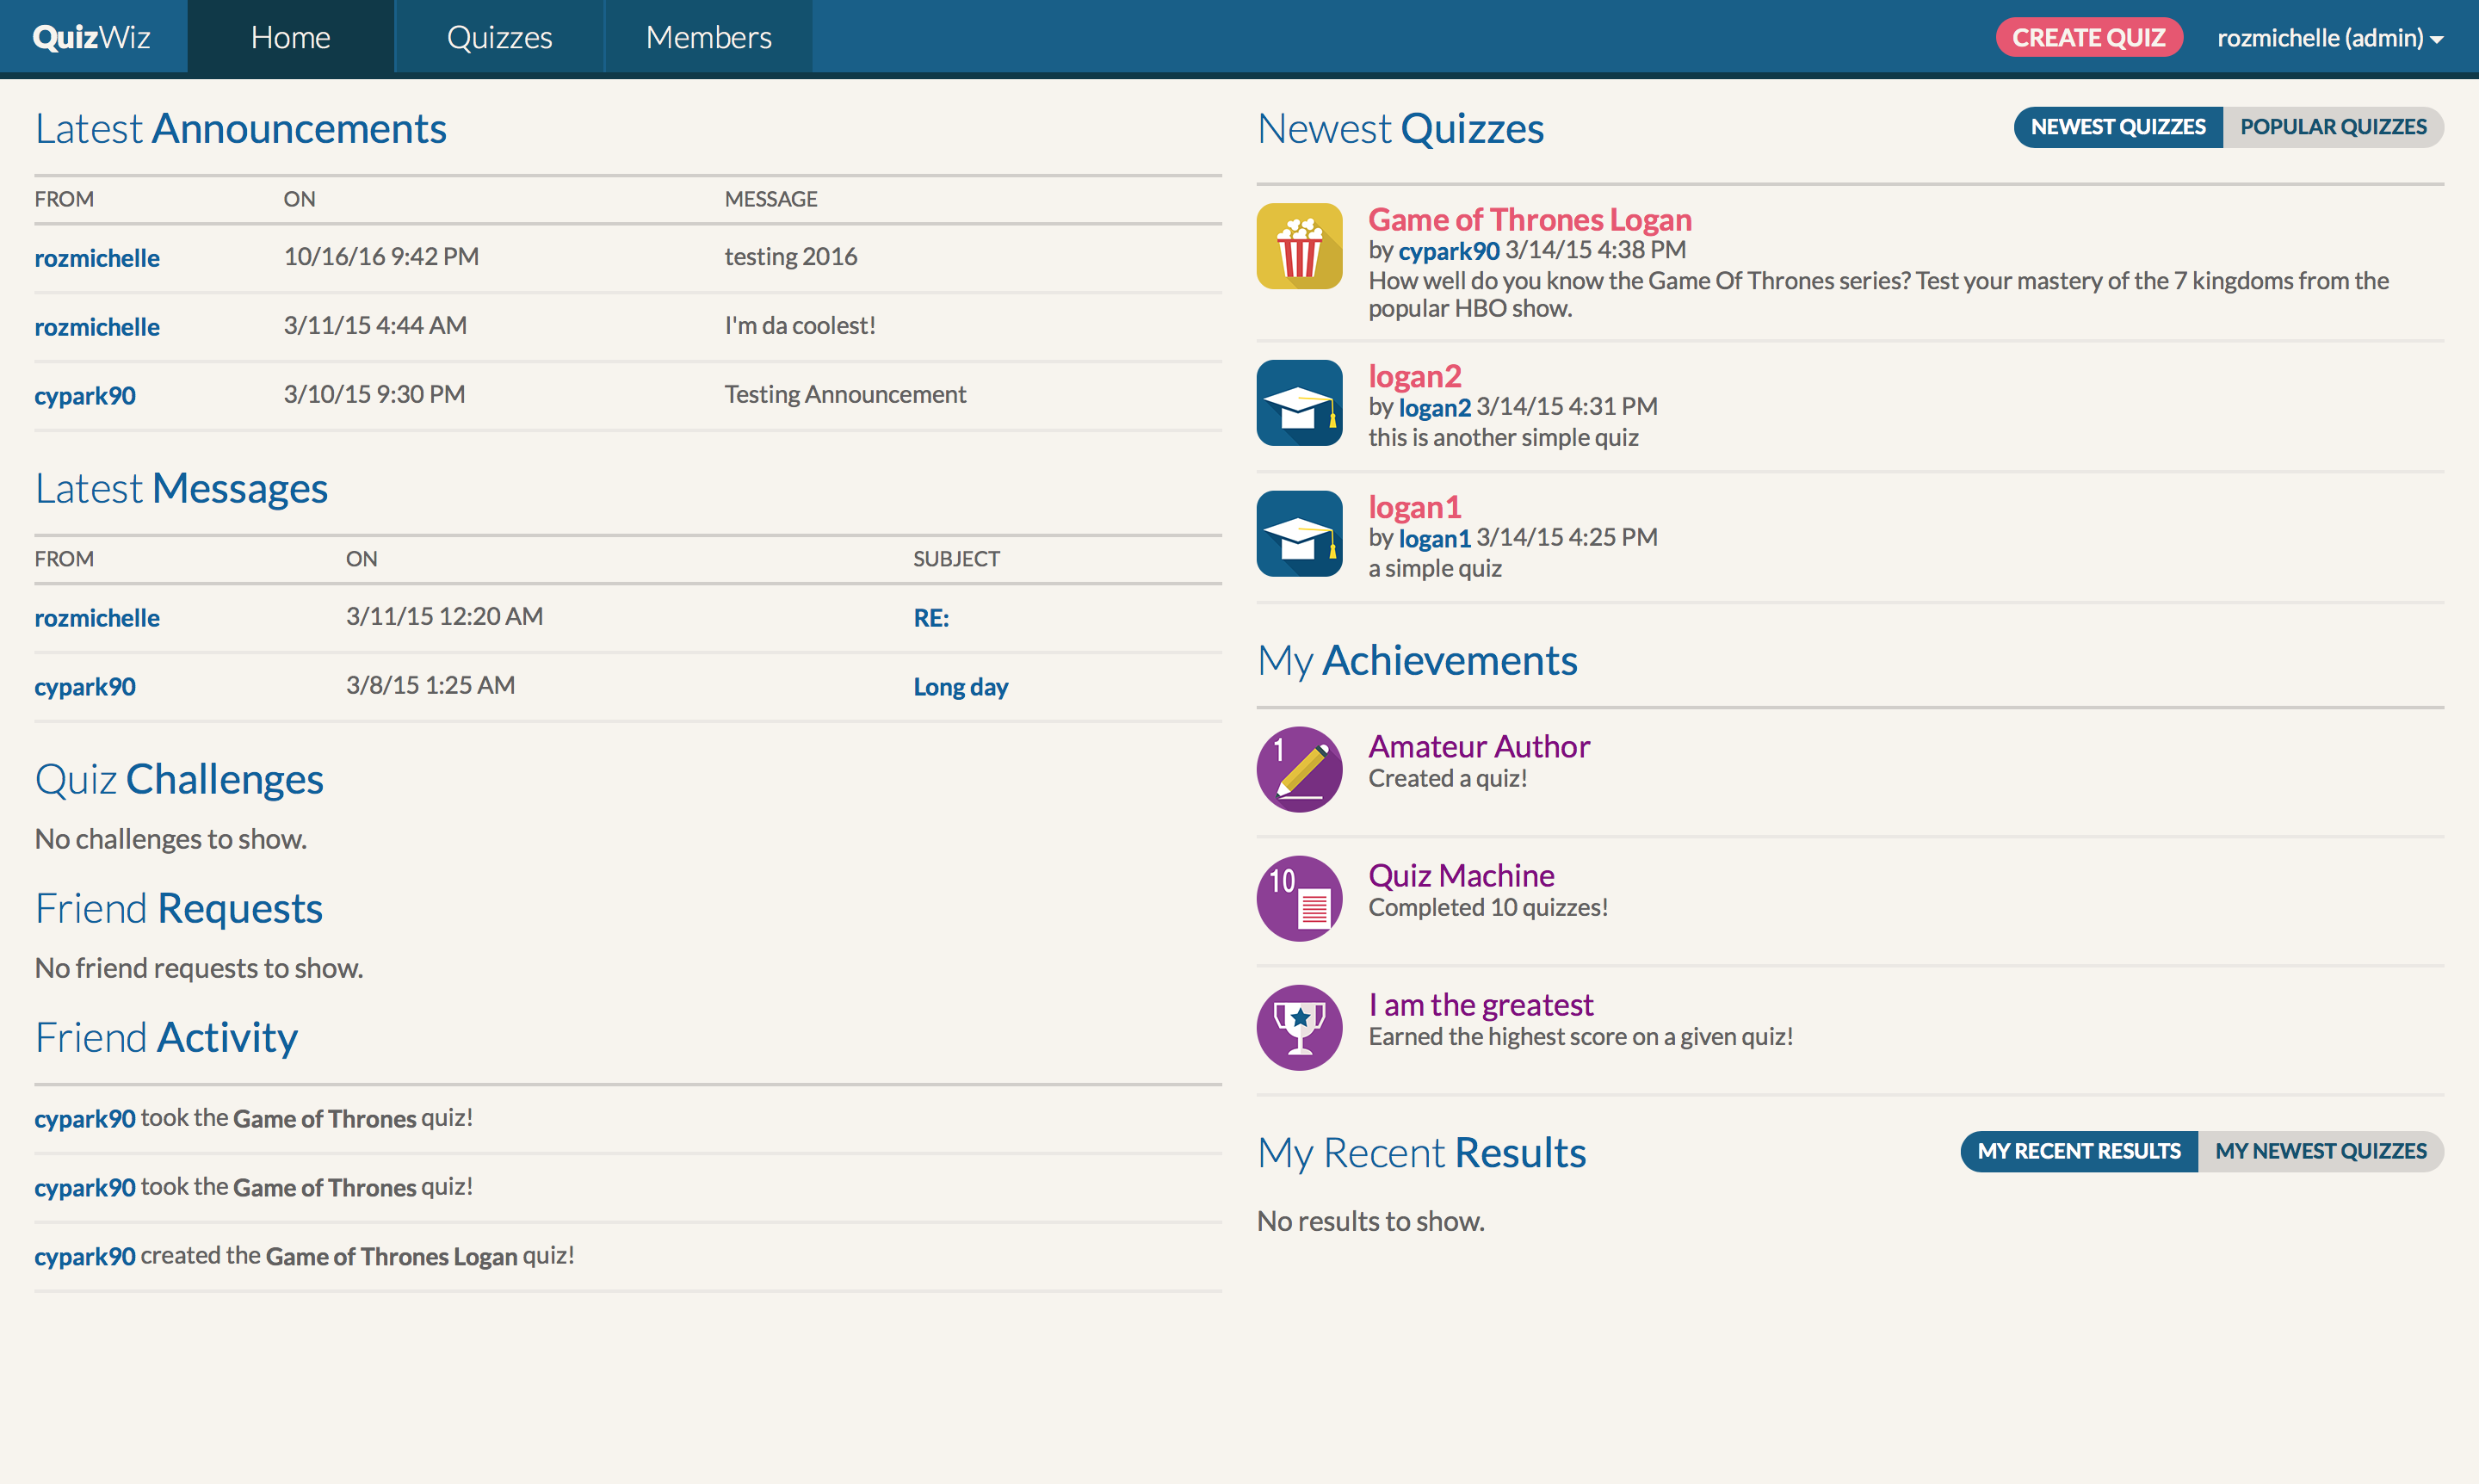Open cypark90 from the Testing Announcement row
The width and height of the screenshot is (2479, 1484).
85,396
